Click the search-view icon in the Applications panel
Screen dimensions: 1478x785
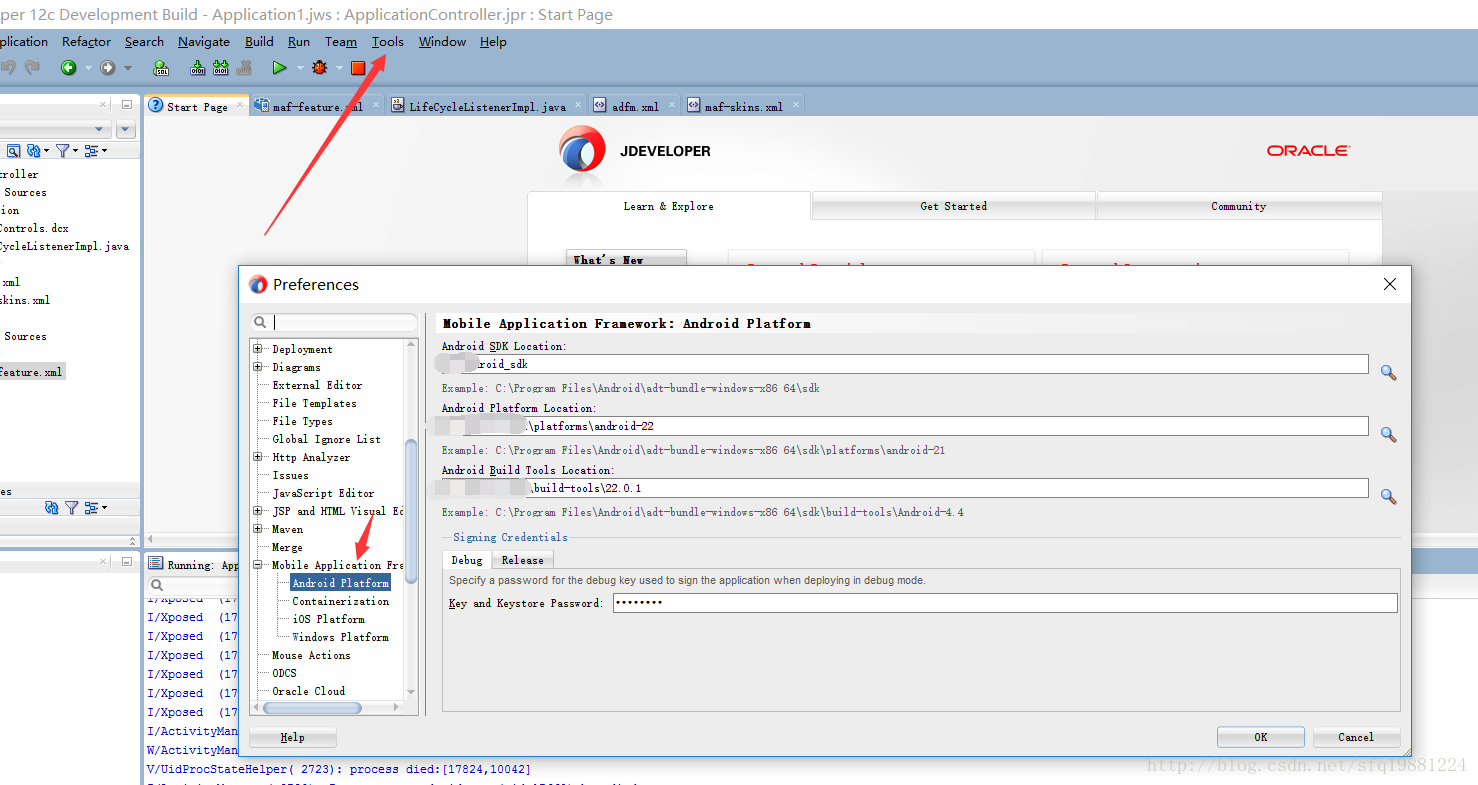(x=14, y=150)
